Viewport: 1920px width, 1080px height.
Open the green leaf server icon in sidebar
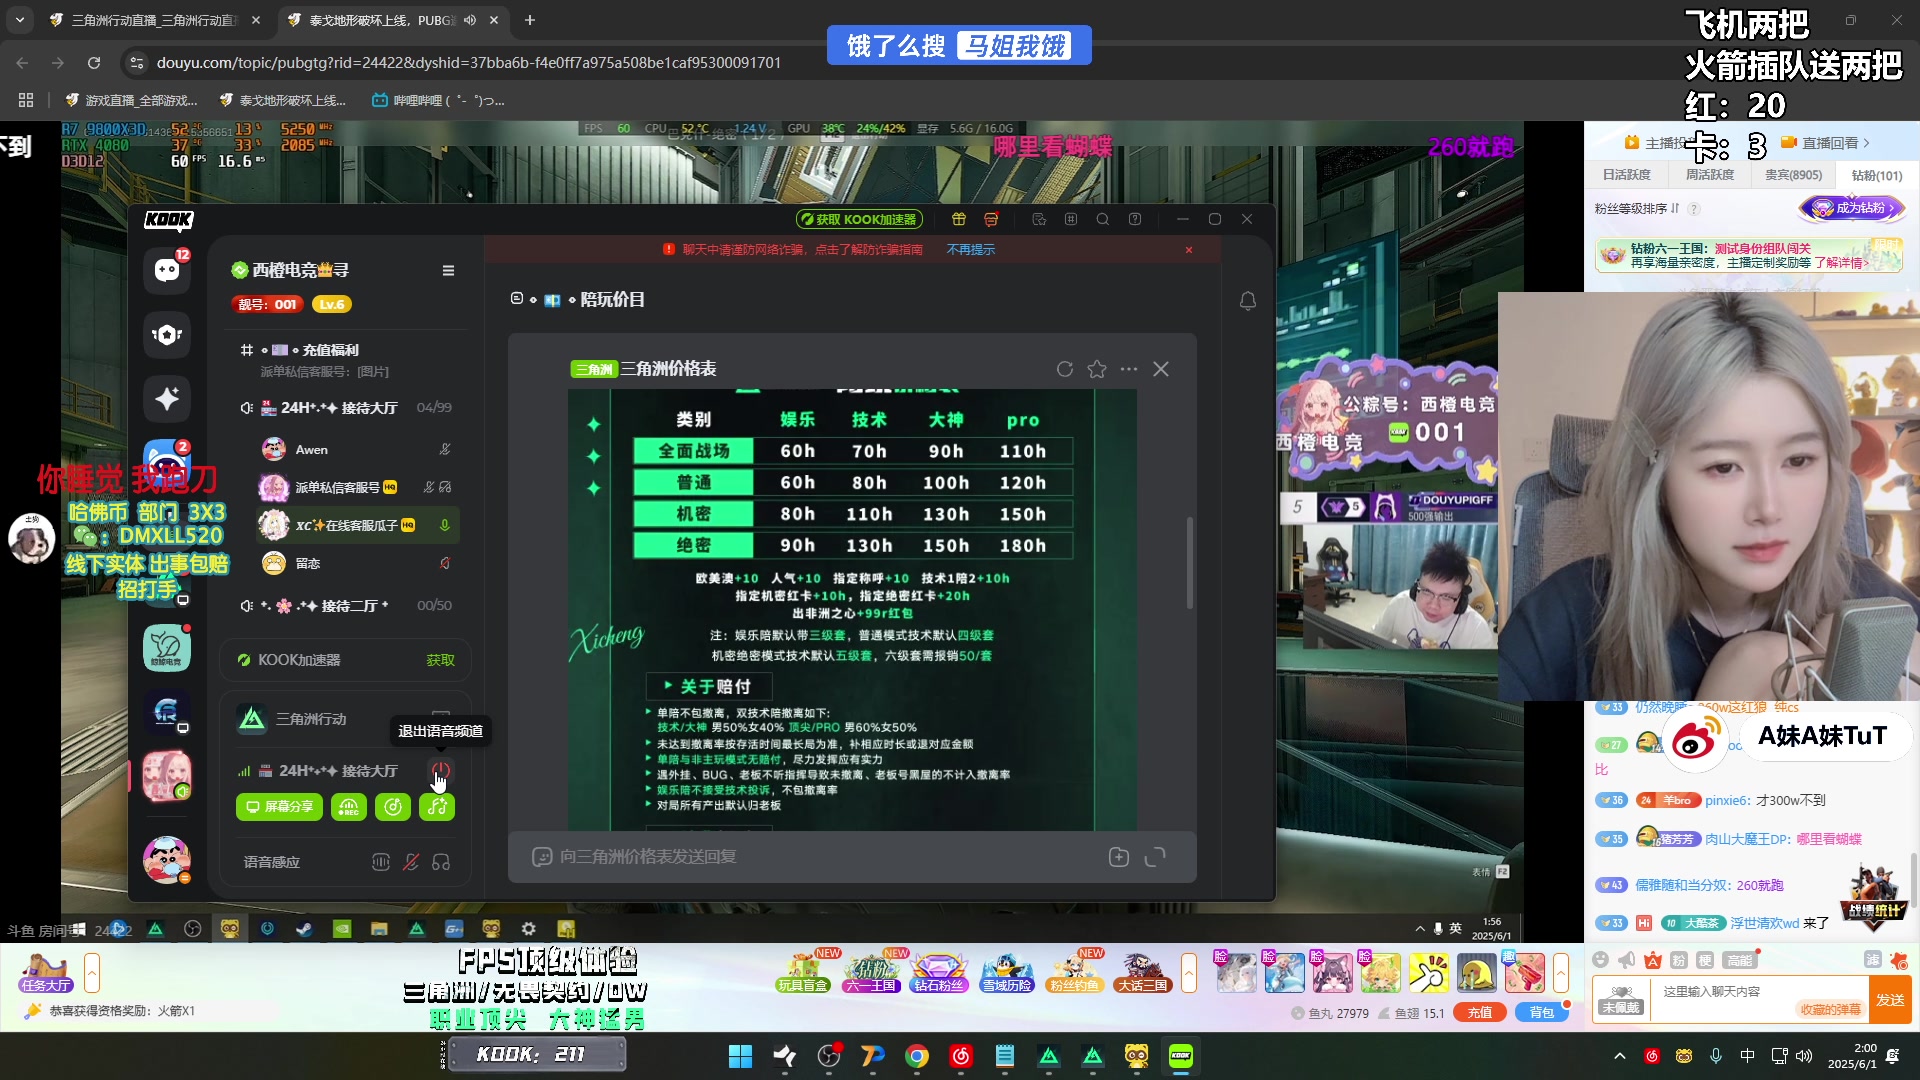click(167, 647)
